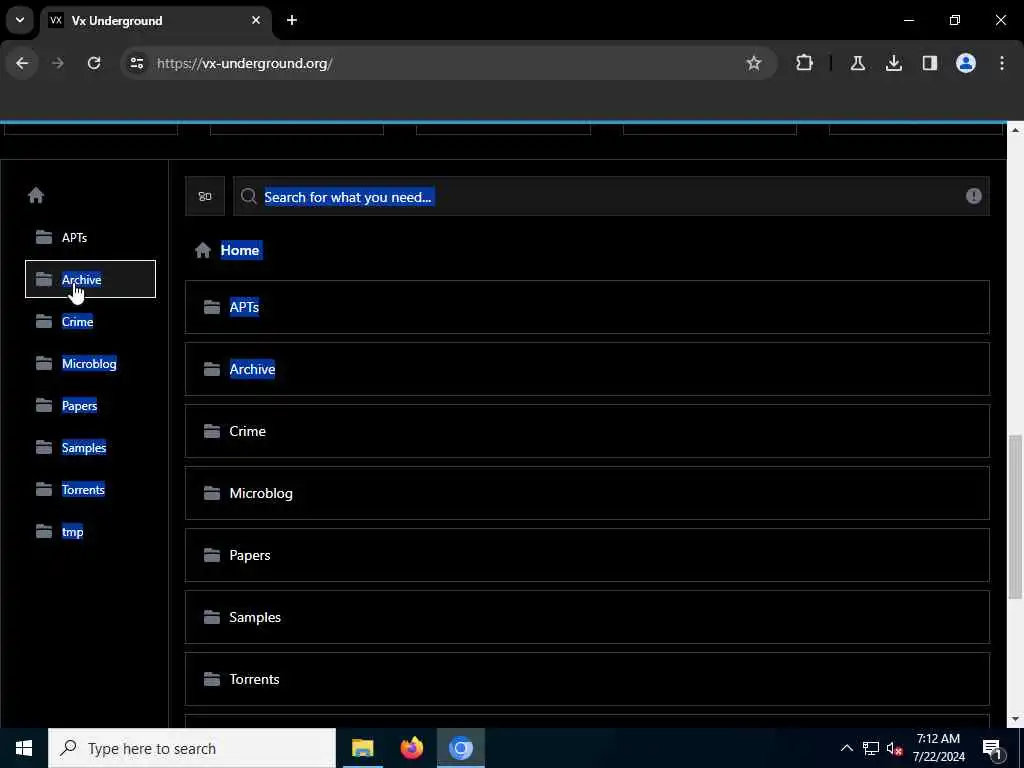
Task: Open the Samples row in the main list
Action: 587,617
